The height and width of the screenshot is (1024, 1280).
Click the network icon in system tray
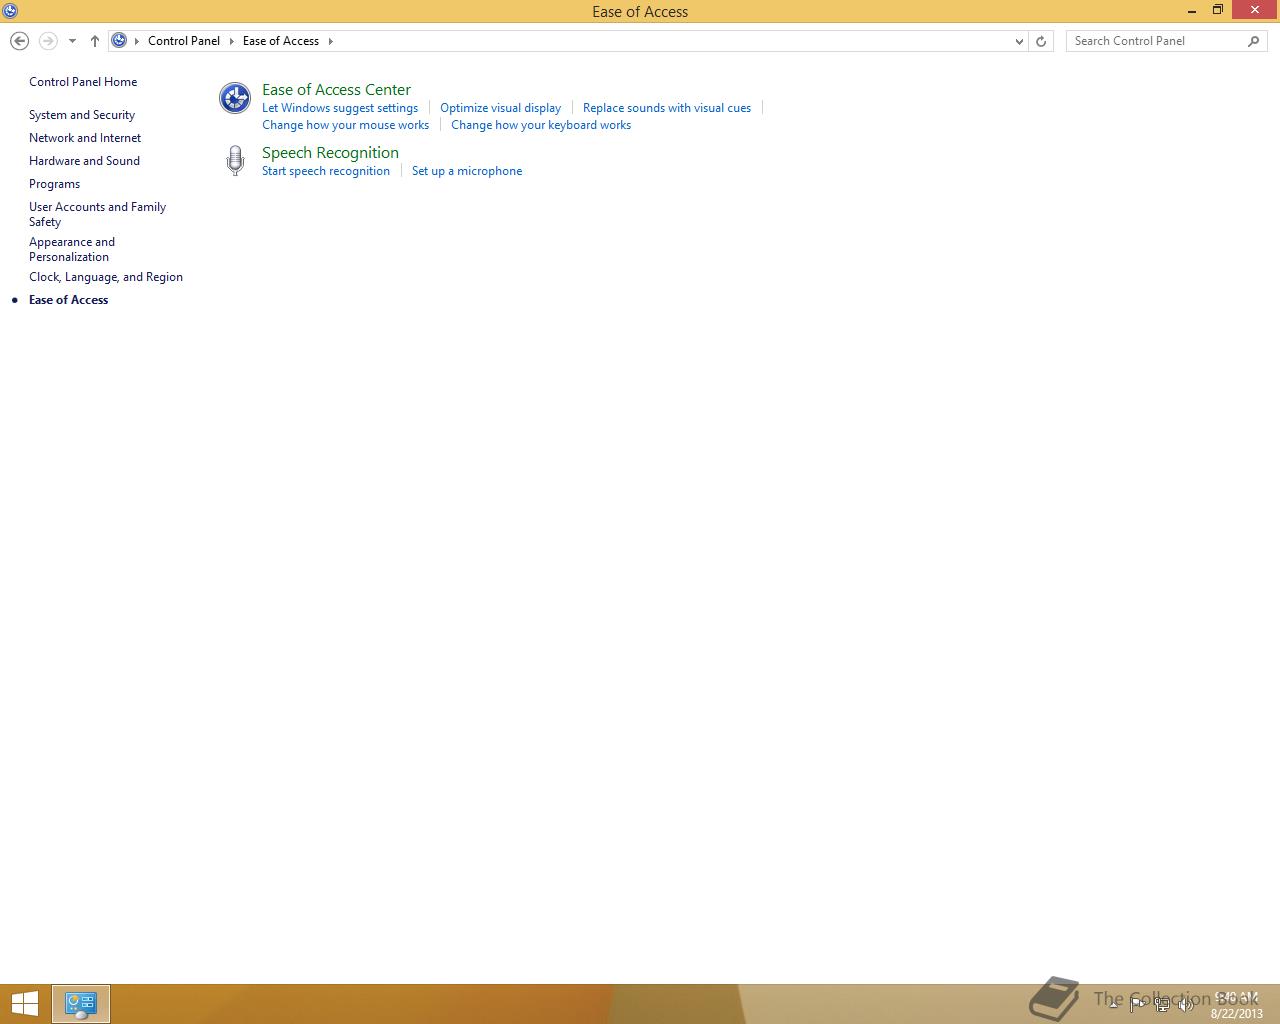[x=1161, y=1005]
